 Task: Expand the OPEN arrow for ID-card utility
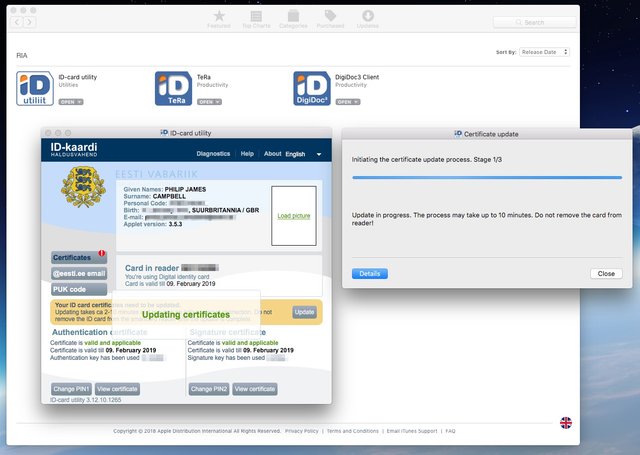pyautogui.click(x=79, y=102)
